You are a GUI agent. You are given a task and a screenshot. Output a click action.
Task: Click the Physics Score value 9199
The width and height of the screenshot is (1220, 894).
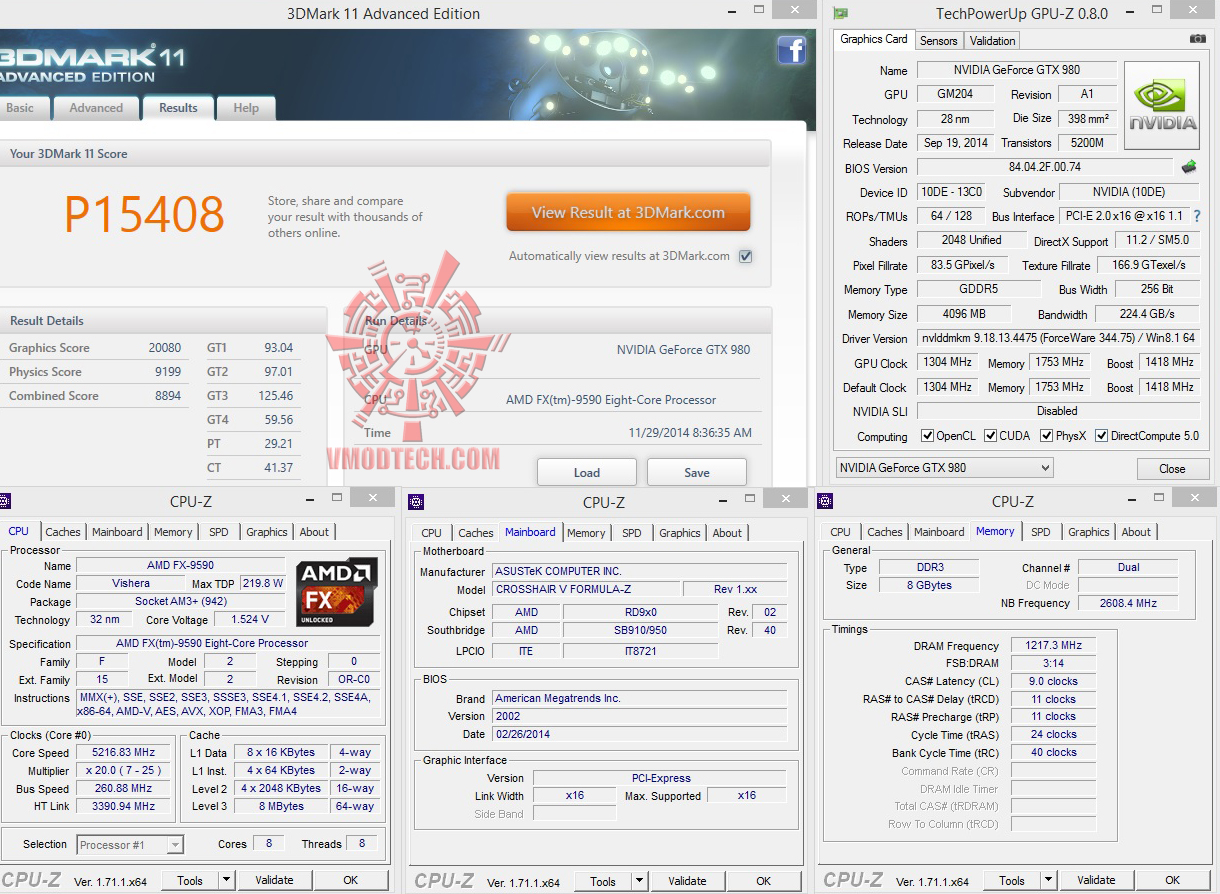point(168,372)
